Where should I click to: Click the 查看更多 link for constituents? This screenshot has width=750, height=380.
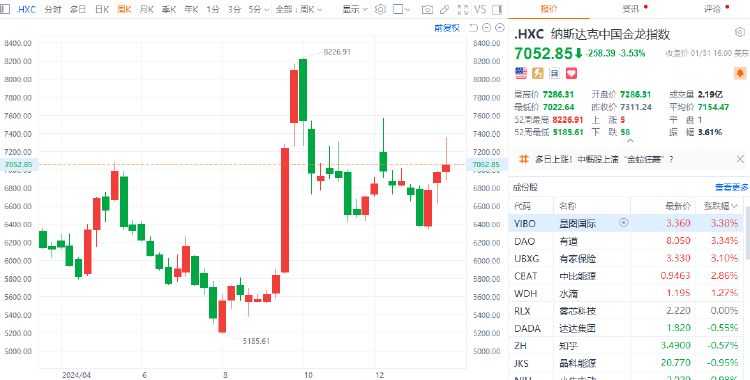click(x=732, y=187)
